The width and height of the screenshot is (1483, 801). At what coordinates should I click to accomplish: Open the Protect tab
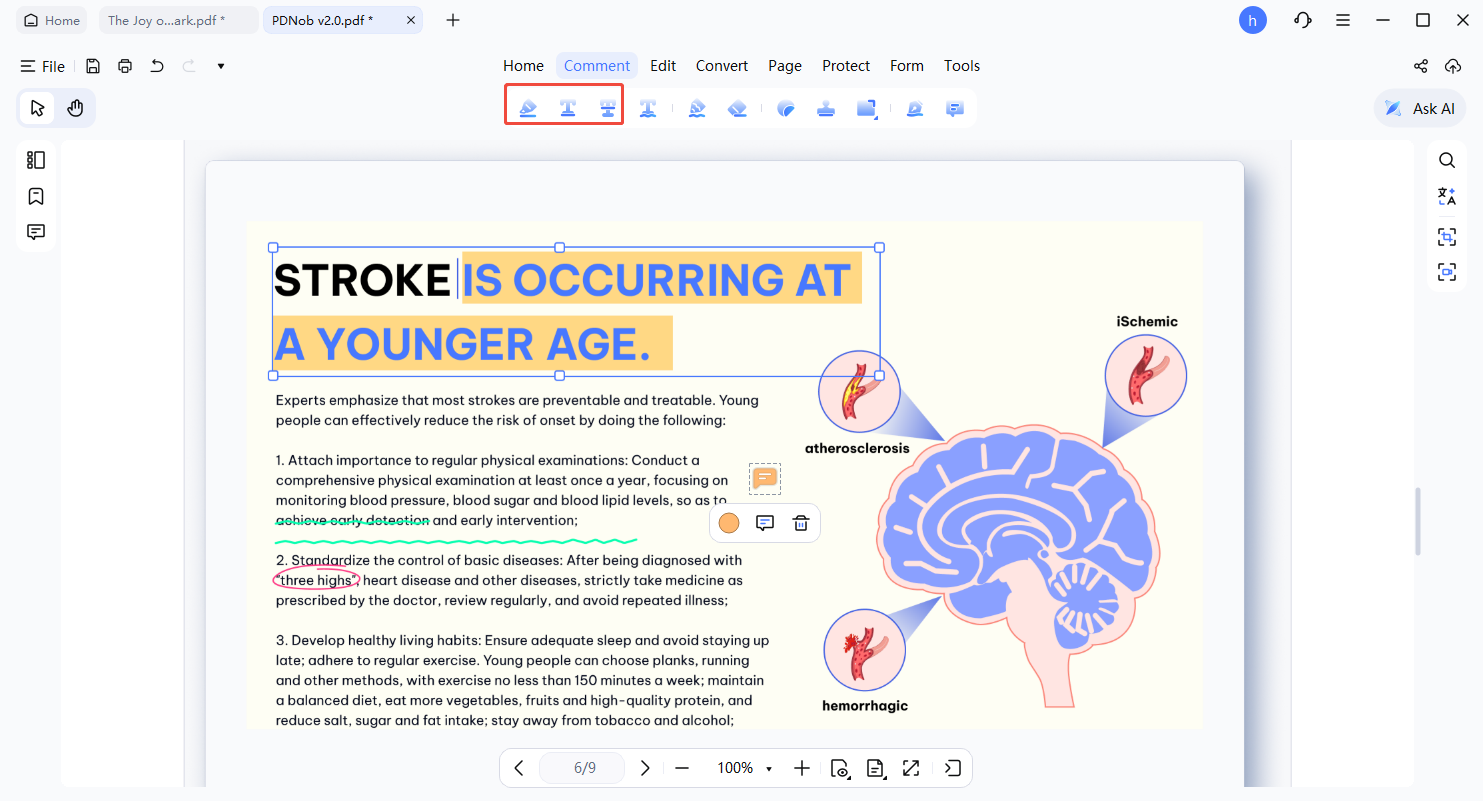pos(845,65)
